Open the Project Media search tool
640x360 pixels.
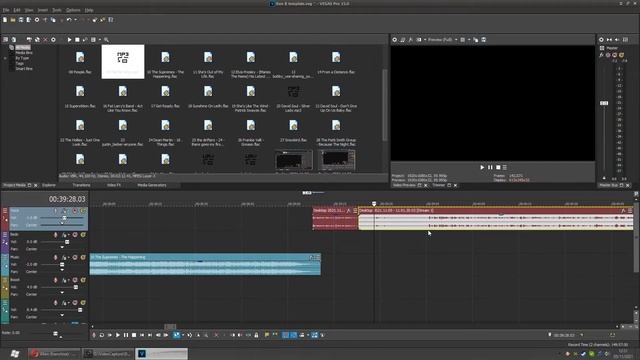[106, 40]
